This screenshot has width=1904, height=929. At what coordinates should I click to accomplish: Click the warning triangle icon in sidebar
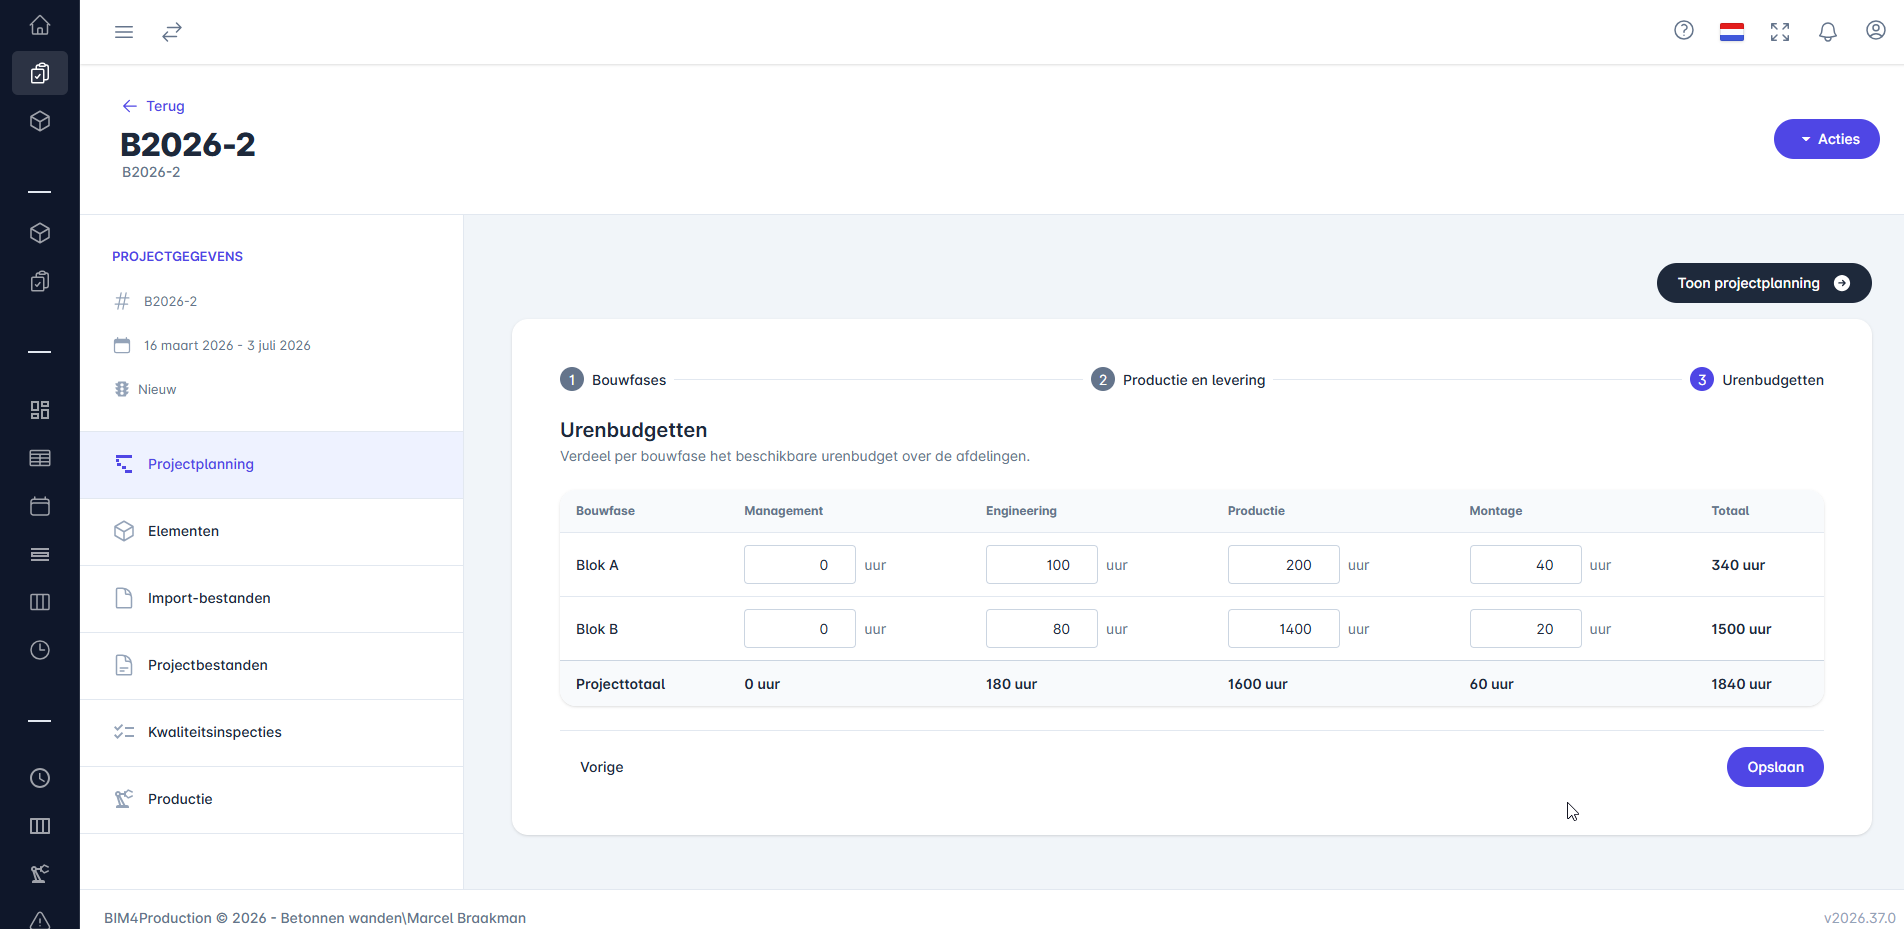pyautogui.click(x=40, y=920)
